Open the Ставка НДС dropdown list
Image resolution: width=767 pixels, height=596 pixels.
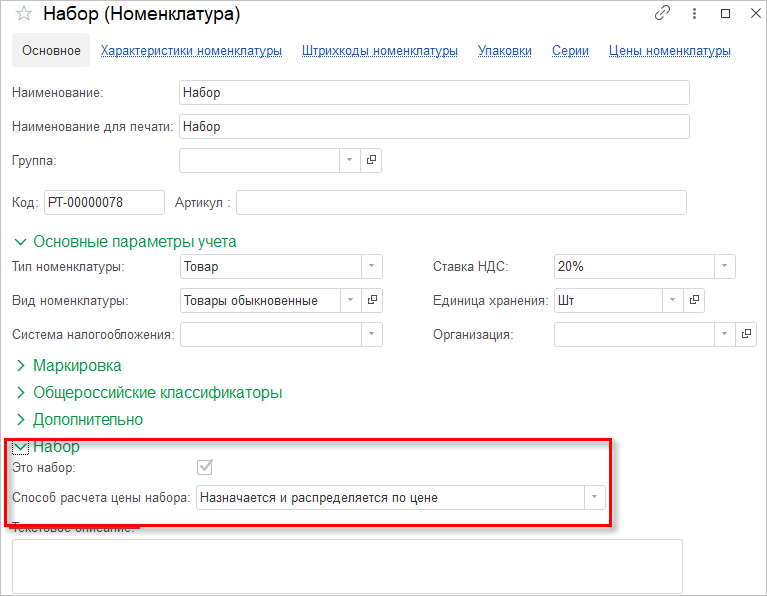724,267
